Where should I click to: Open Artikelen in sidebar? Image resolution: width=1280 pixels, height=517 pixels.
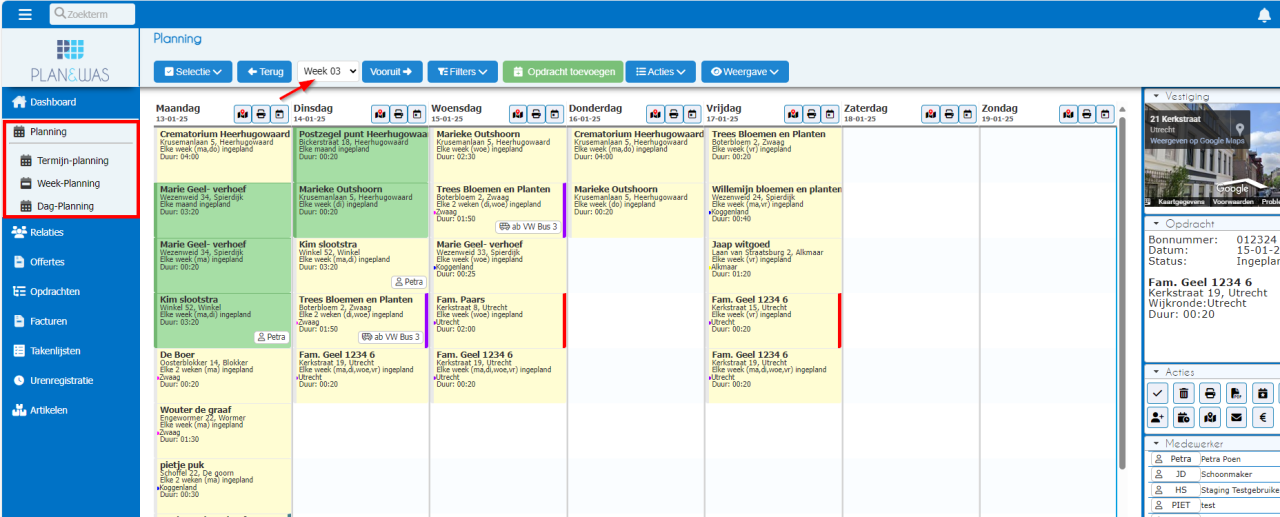(70, 410)
